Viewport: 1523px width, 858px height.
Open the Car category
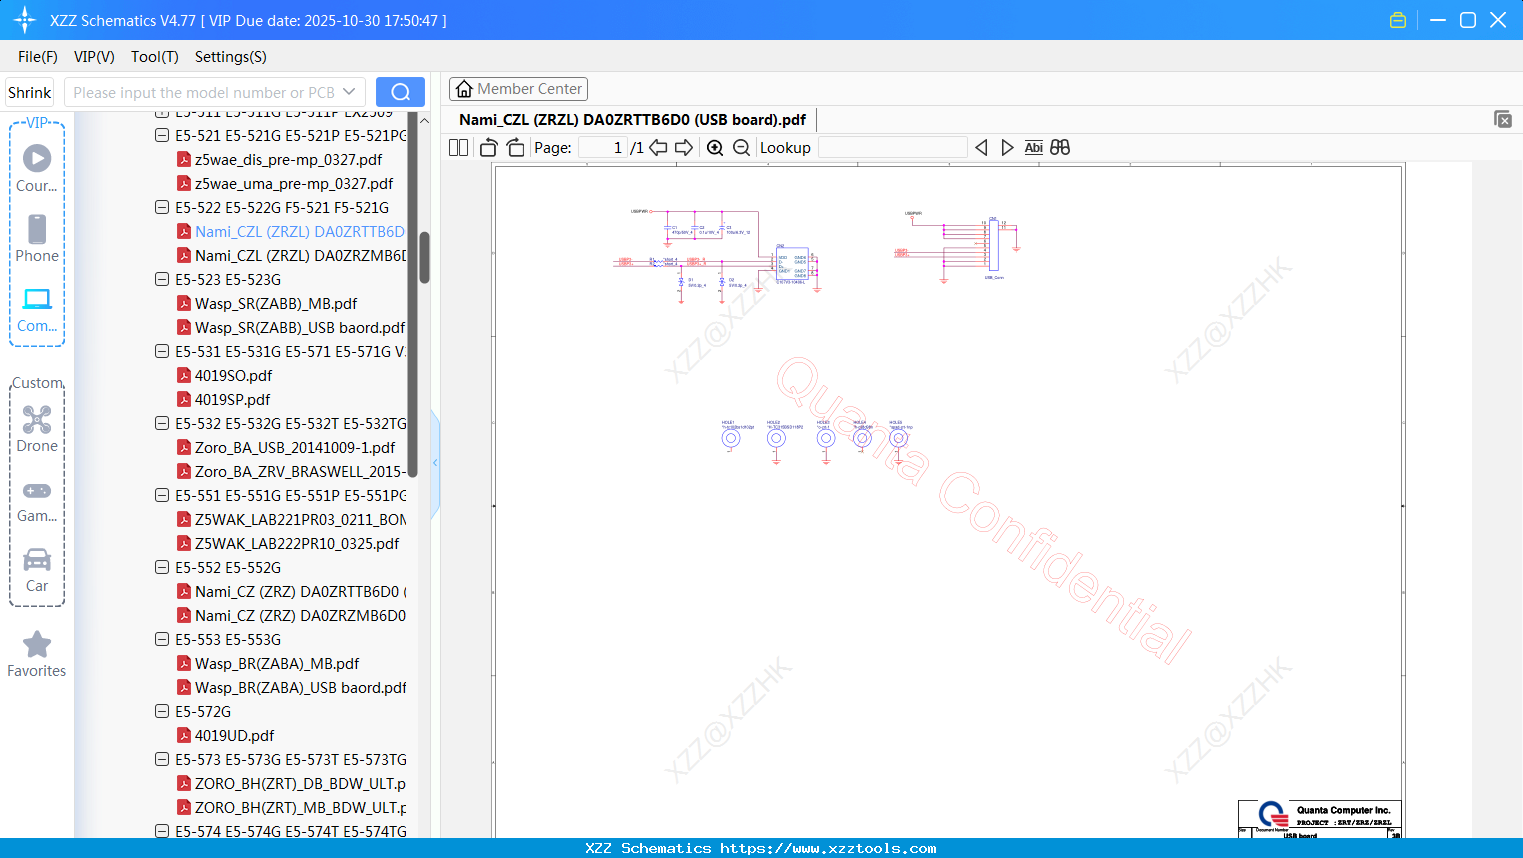point(37,569)
